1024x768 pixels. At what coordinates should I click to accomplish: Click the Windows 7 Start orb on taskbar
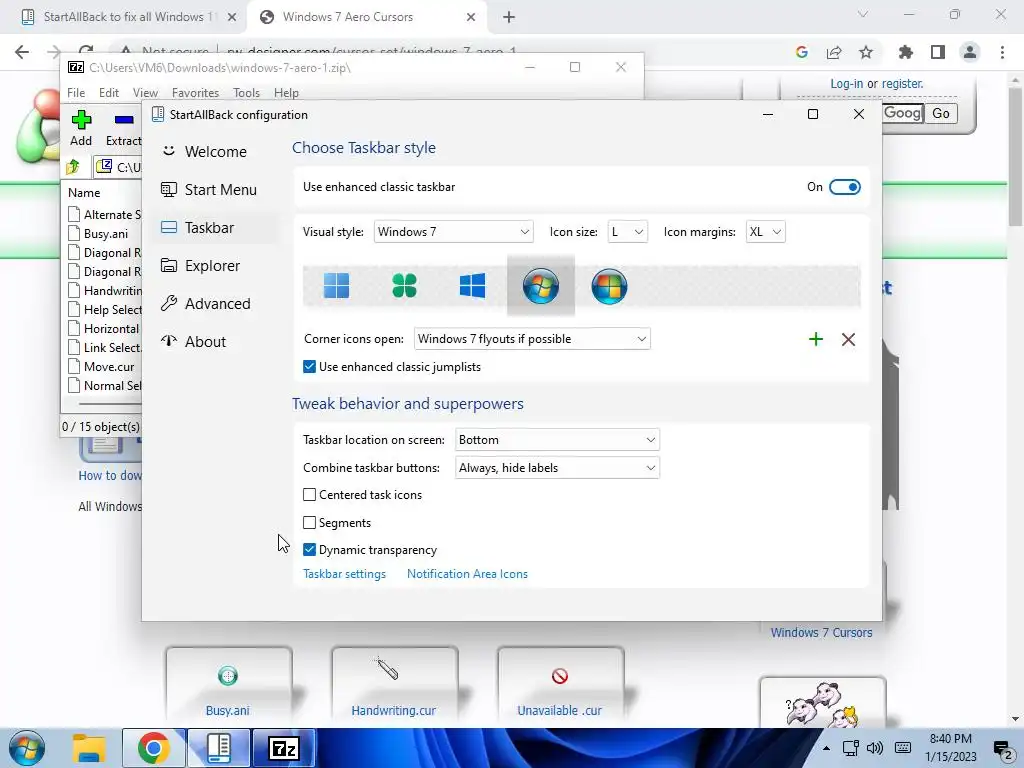point(27,748)
